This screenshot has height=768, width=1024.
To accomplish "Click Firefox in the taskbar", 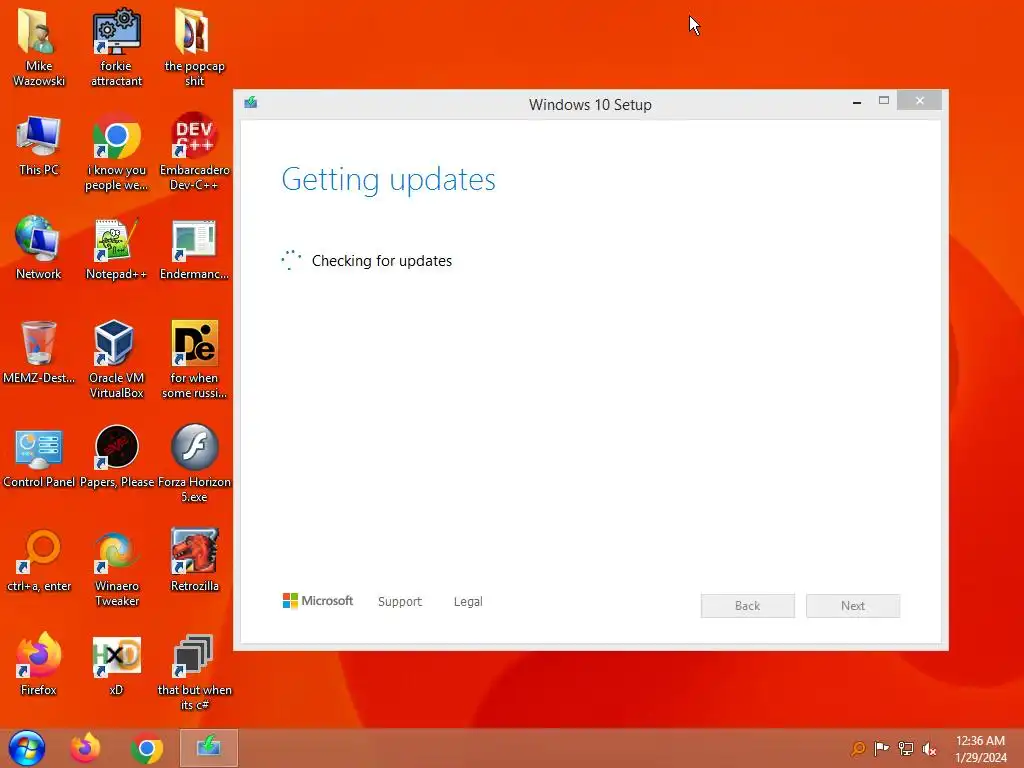I will pos(85,748).
